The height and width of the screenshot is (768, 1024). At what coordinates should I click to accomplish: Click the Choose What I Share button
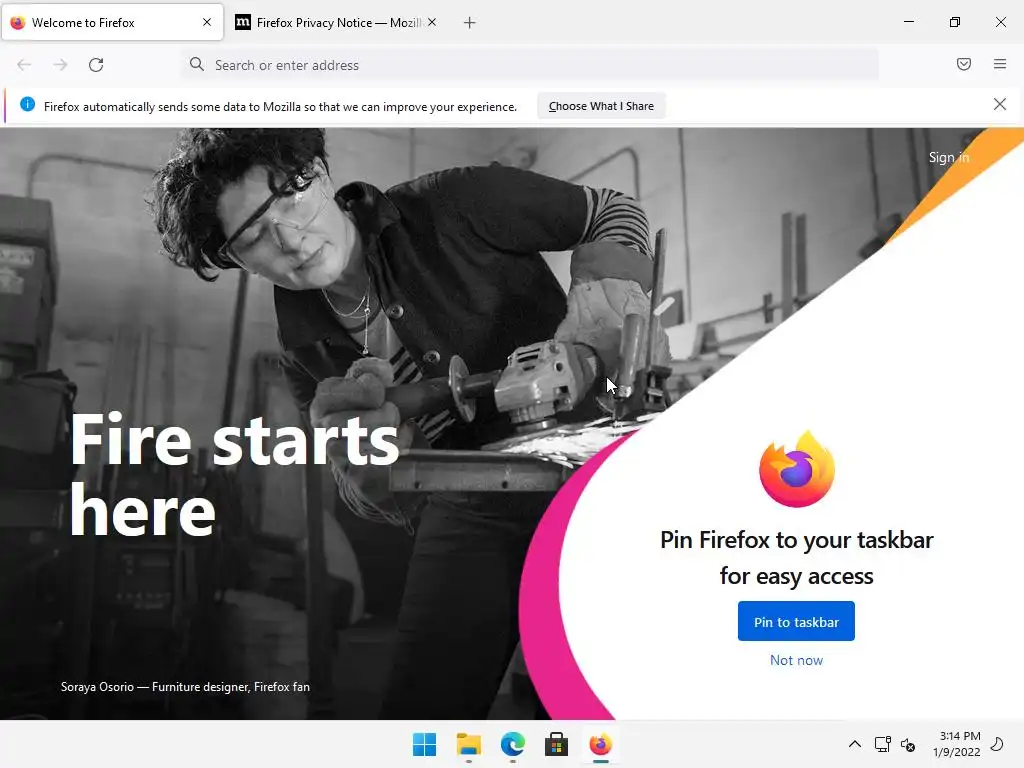coord(601,106)
